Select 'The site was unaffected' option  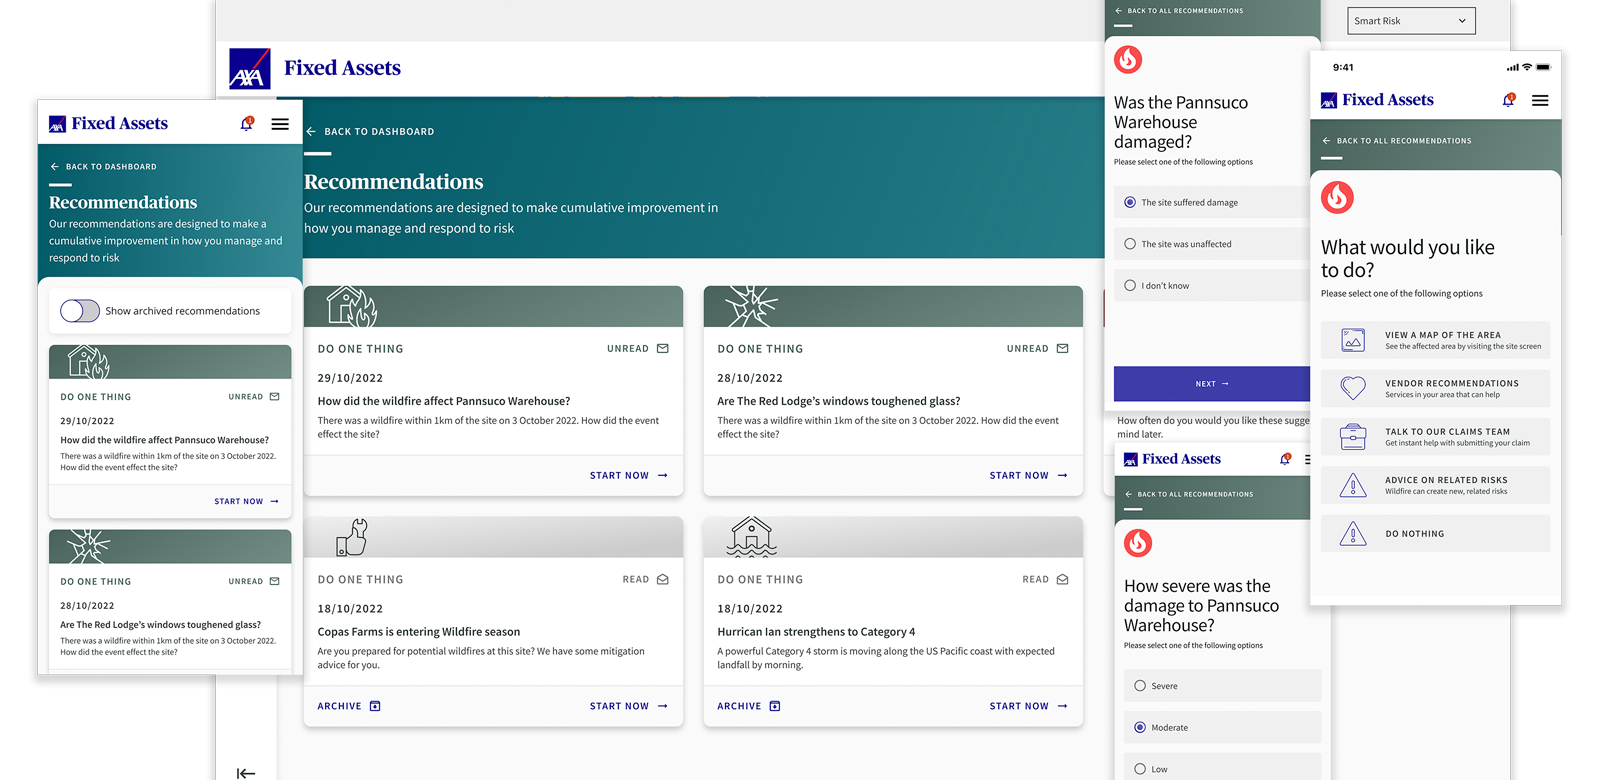(1130, 244)
